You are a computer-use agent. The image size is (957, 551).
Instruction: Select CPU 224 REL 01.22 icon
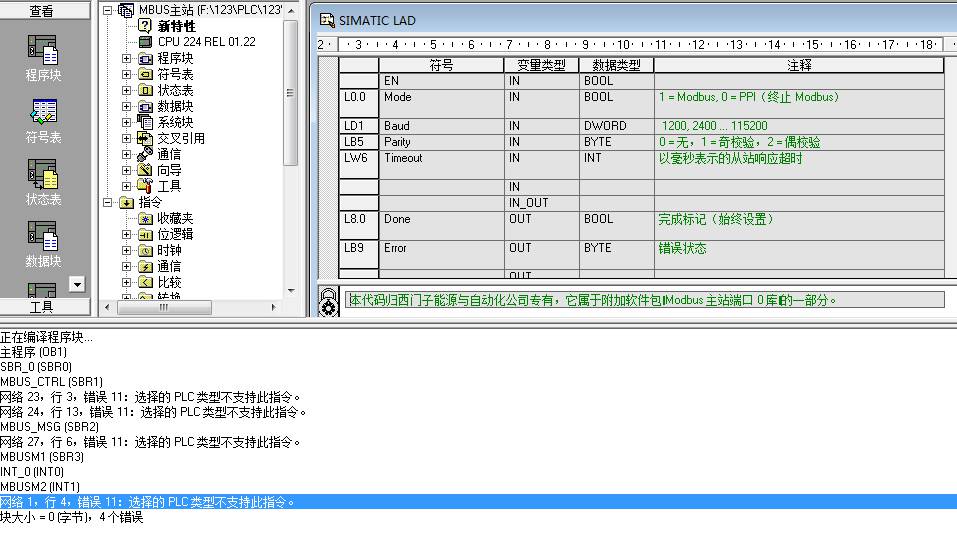click(x=145, y=41)
